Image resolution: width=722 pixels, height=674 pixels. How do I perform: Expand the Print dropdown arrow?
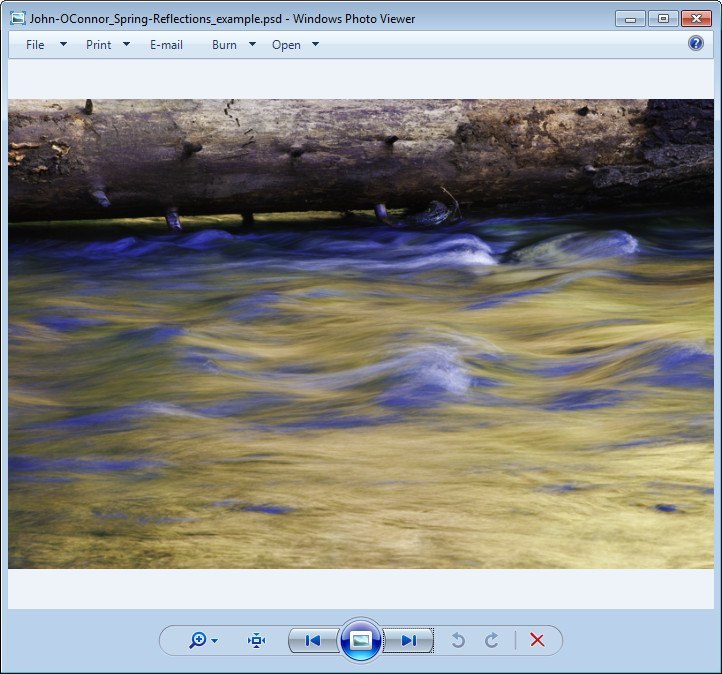tap(126, 44)
